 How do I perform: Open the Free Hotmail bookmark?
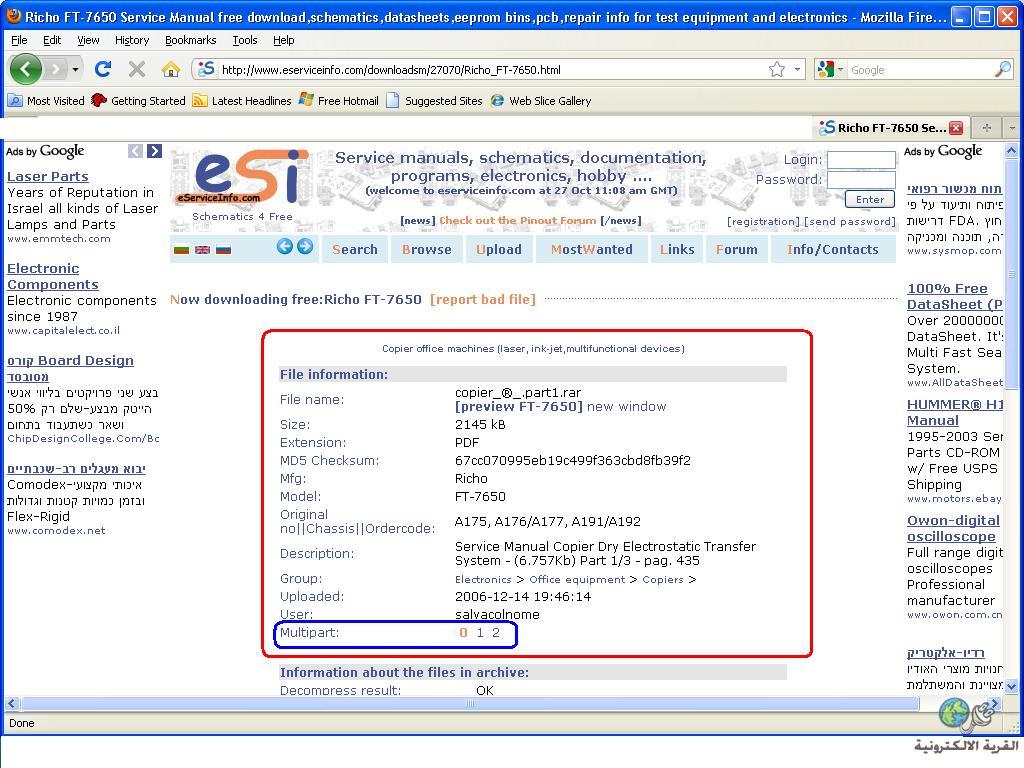click(339, 101)
